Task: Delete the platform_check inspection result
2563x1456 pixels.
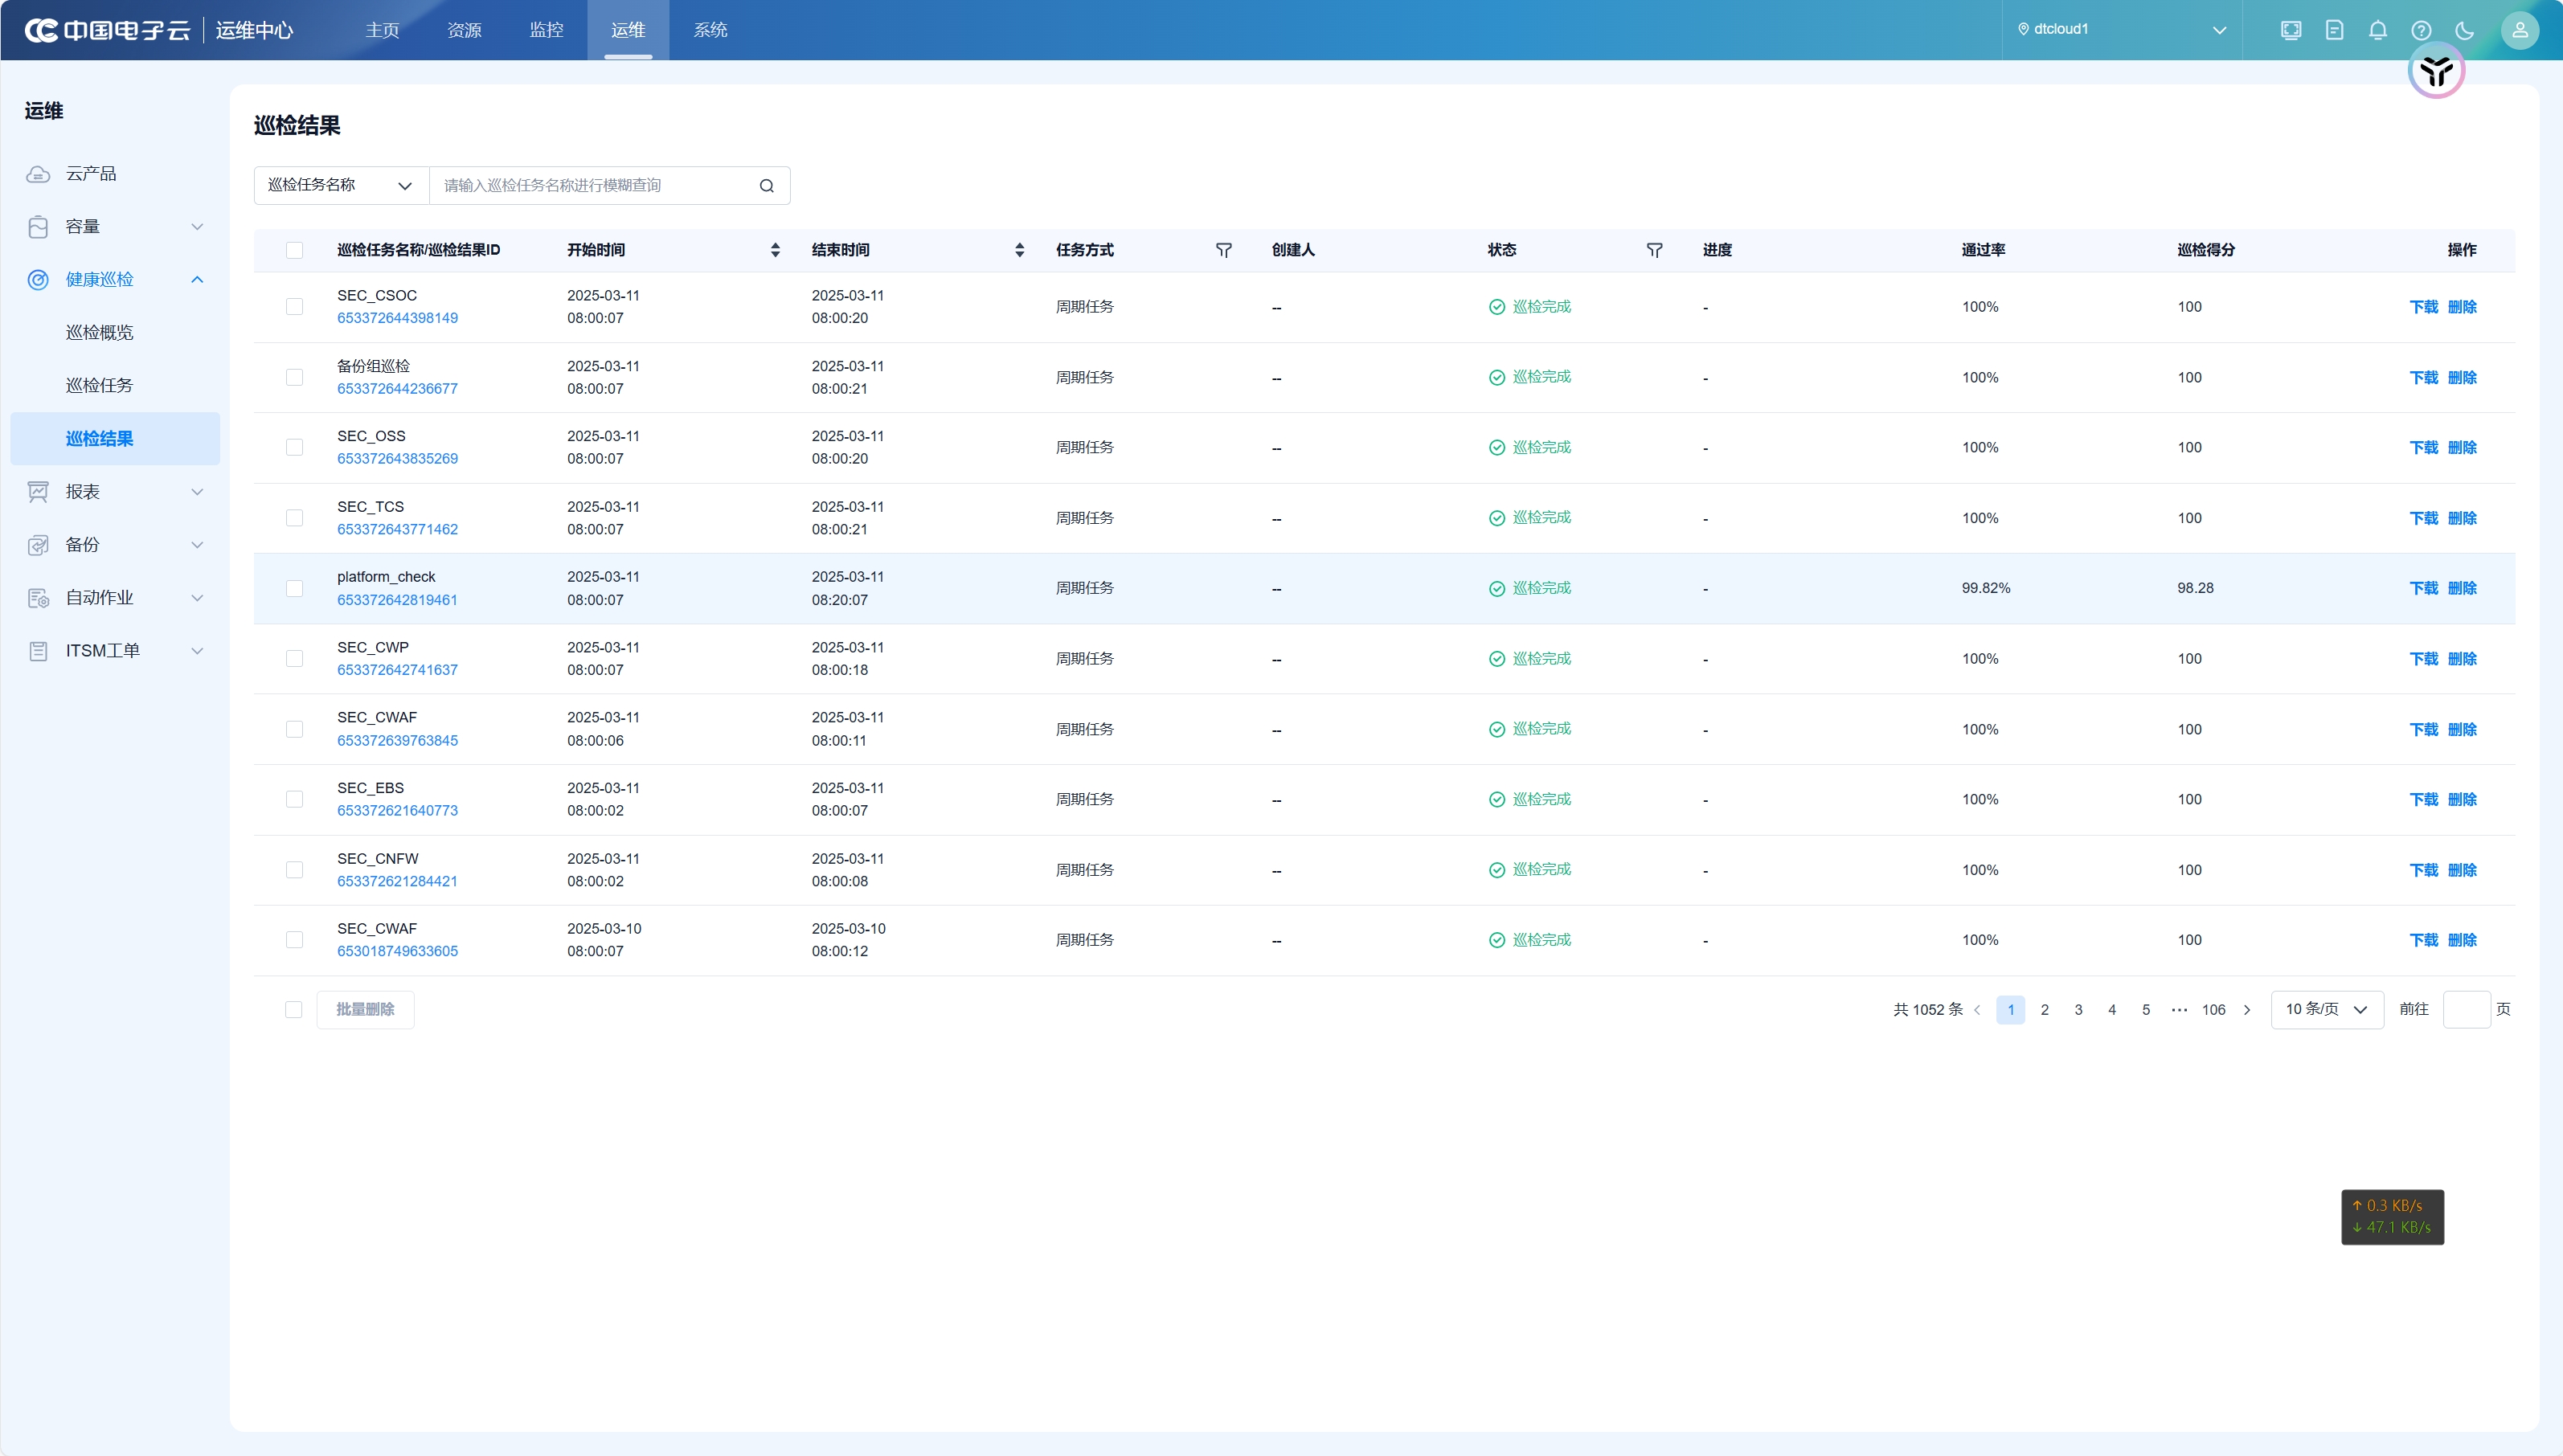Action: tap(2462, 588)
